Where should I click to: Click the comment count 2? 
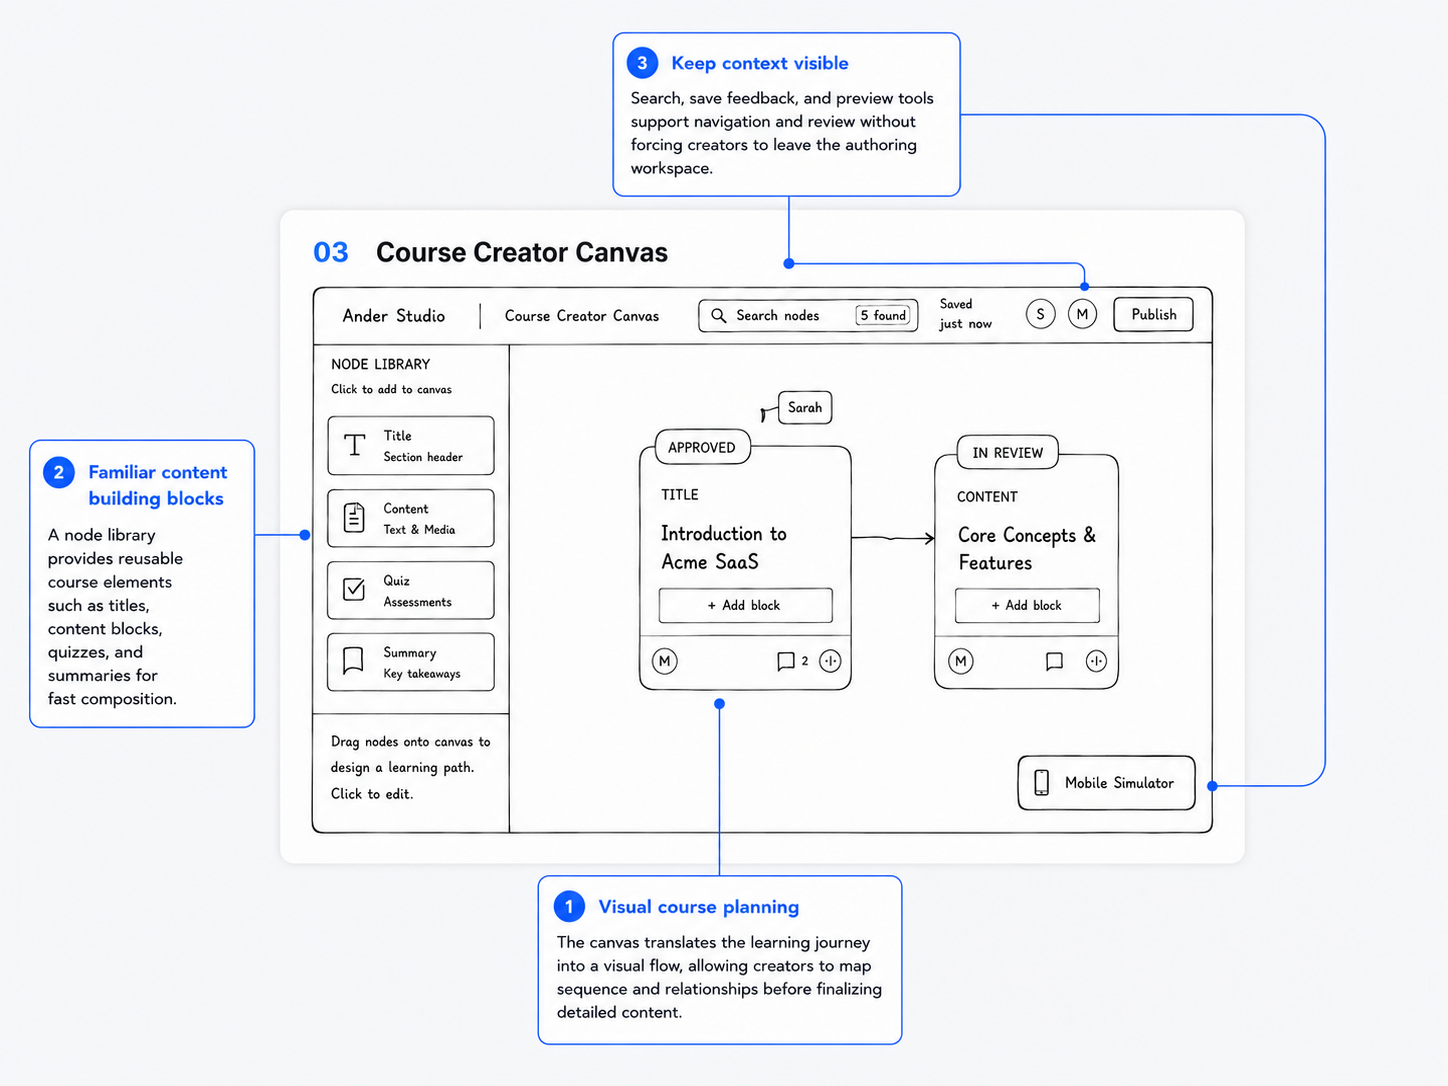(x=805, y=661)
